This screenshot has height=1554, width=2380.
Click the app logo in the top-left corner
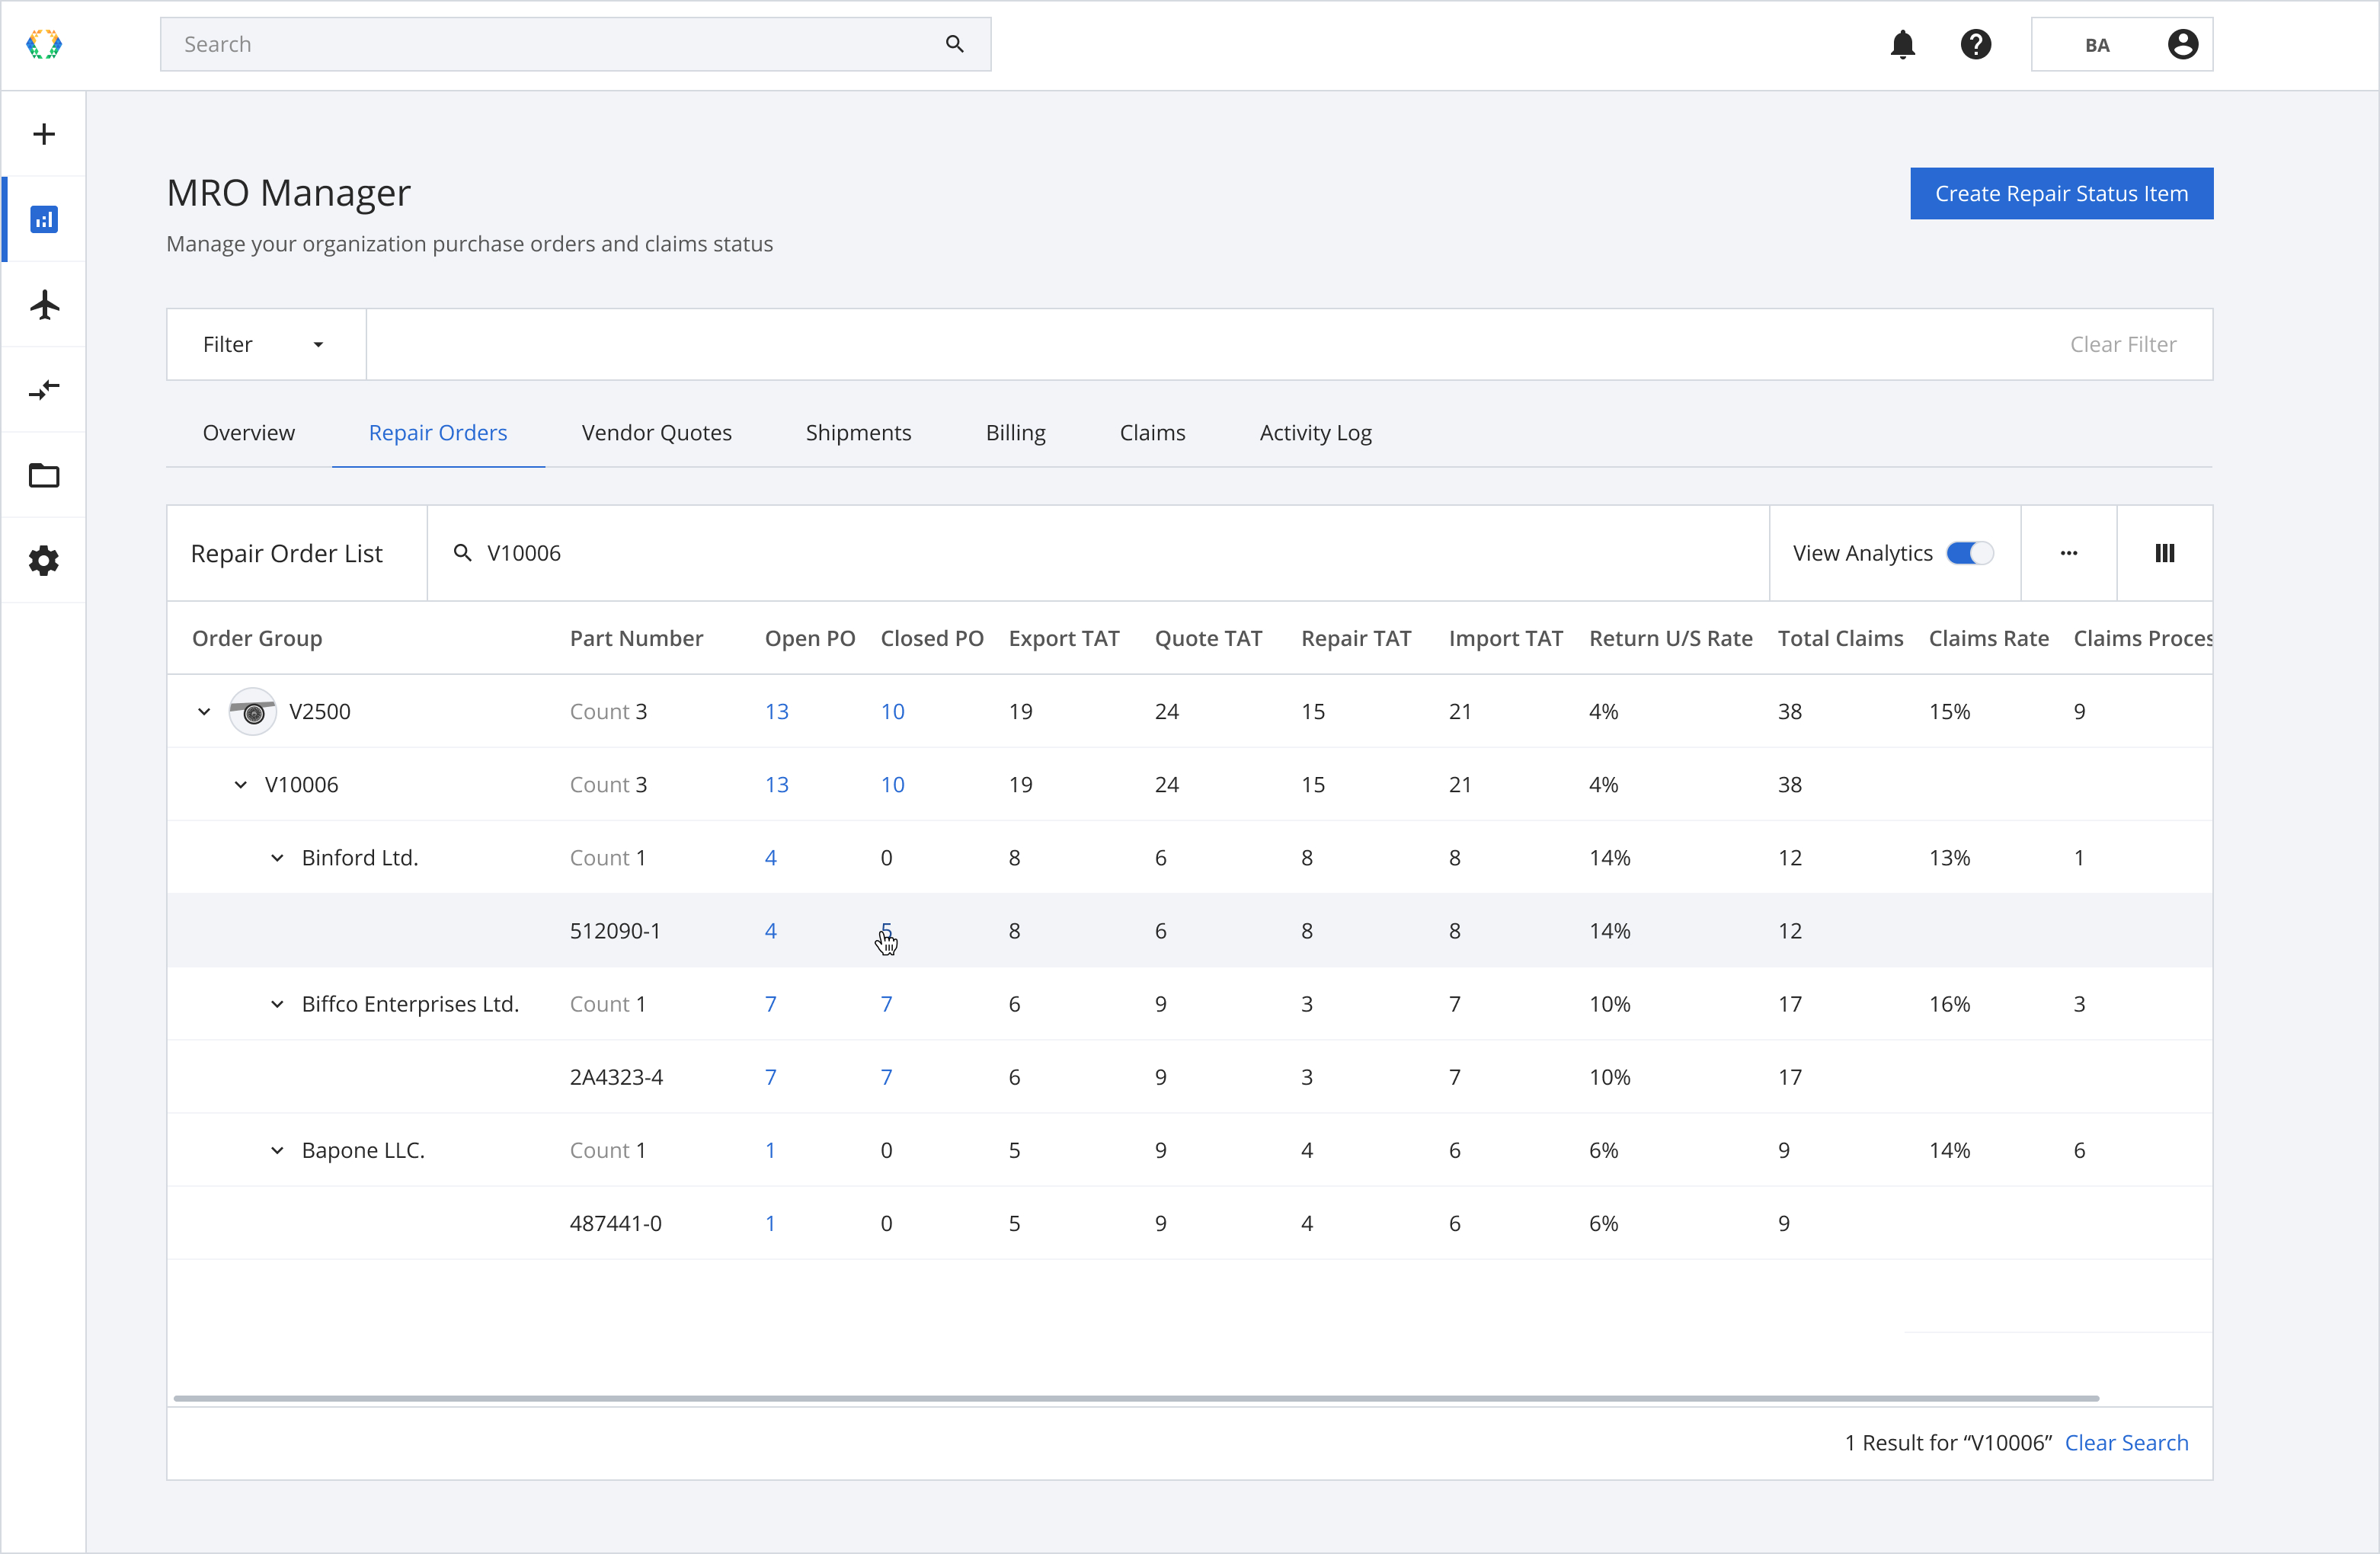tap(44, 44)
